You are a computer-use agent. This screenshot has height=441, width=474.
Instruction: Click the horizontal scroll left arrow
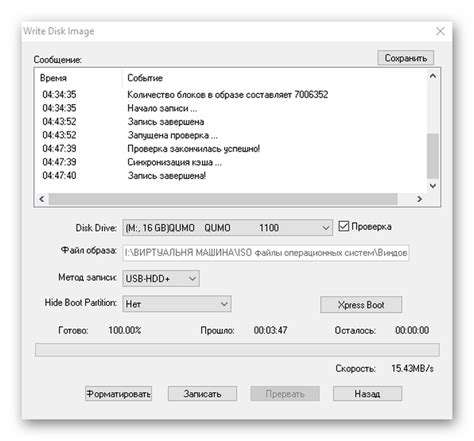42,199
